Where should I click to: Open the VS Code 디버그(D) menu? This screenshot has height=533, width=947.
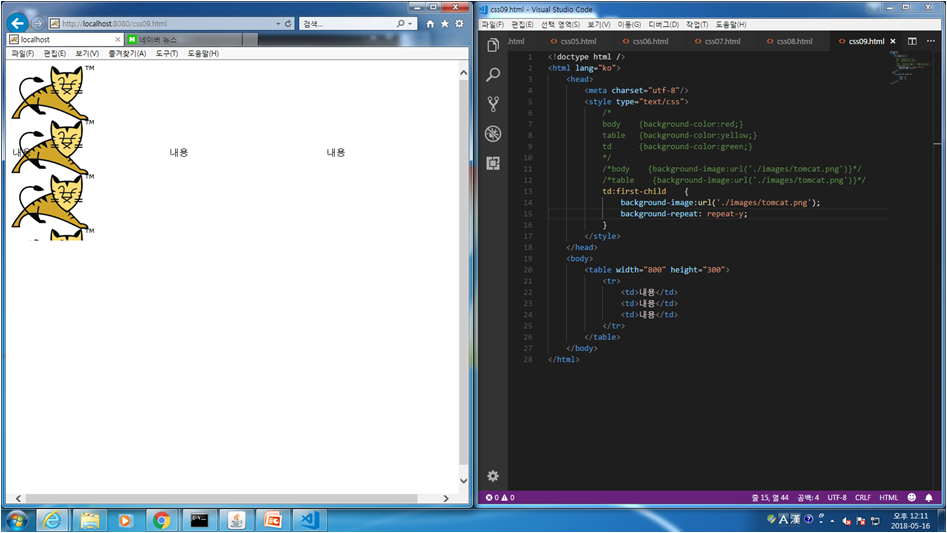(663, 24)
